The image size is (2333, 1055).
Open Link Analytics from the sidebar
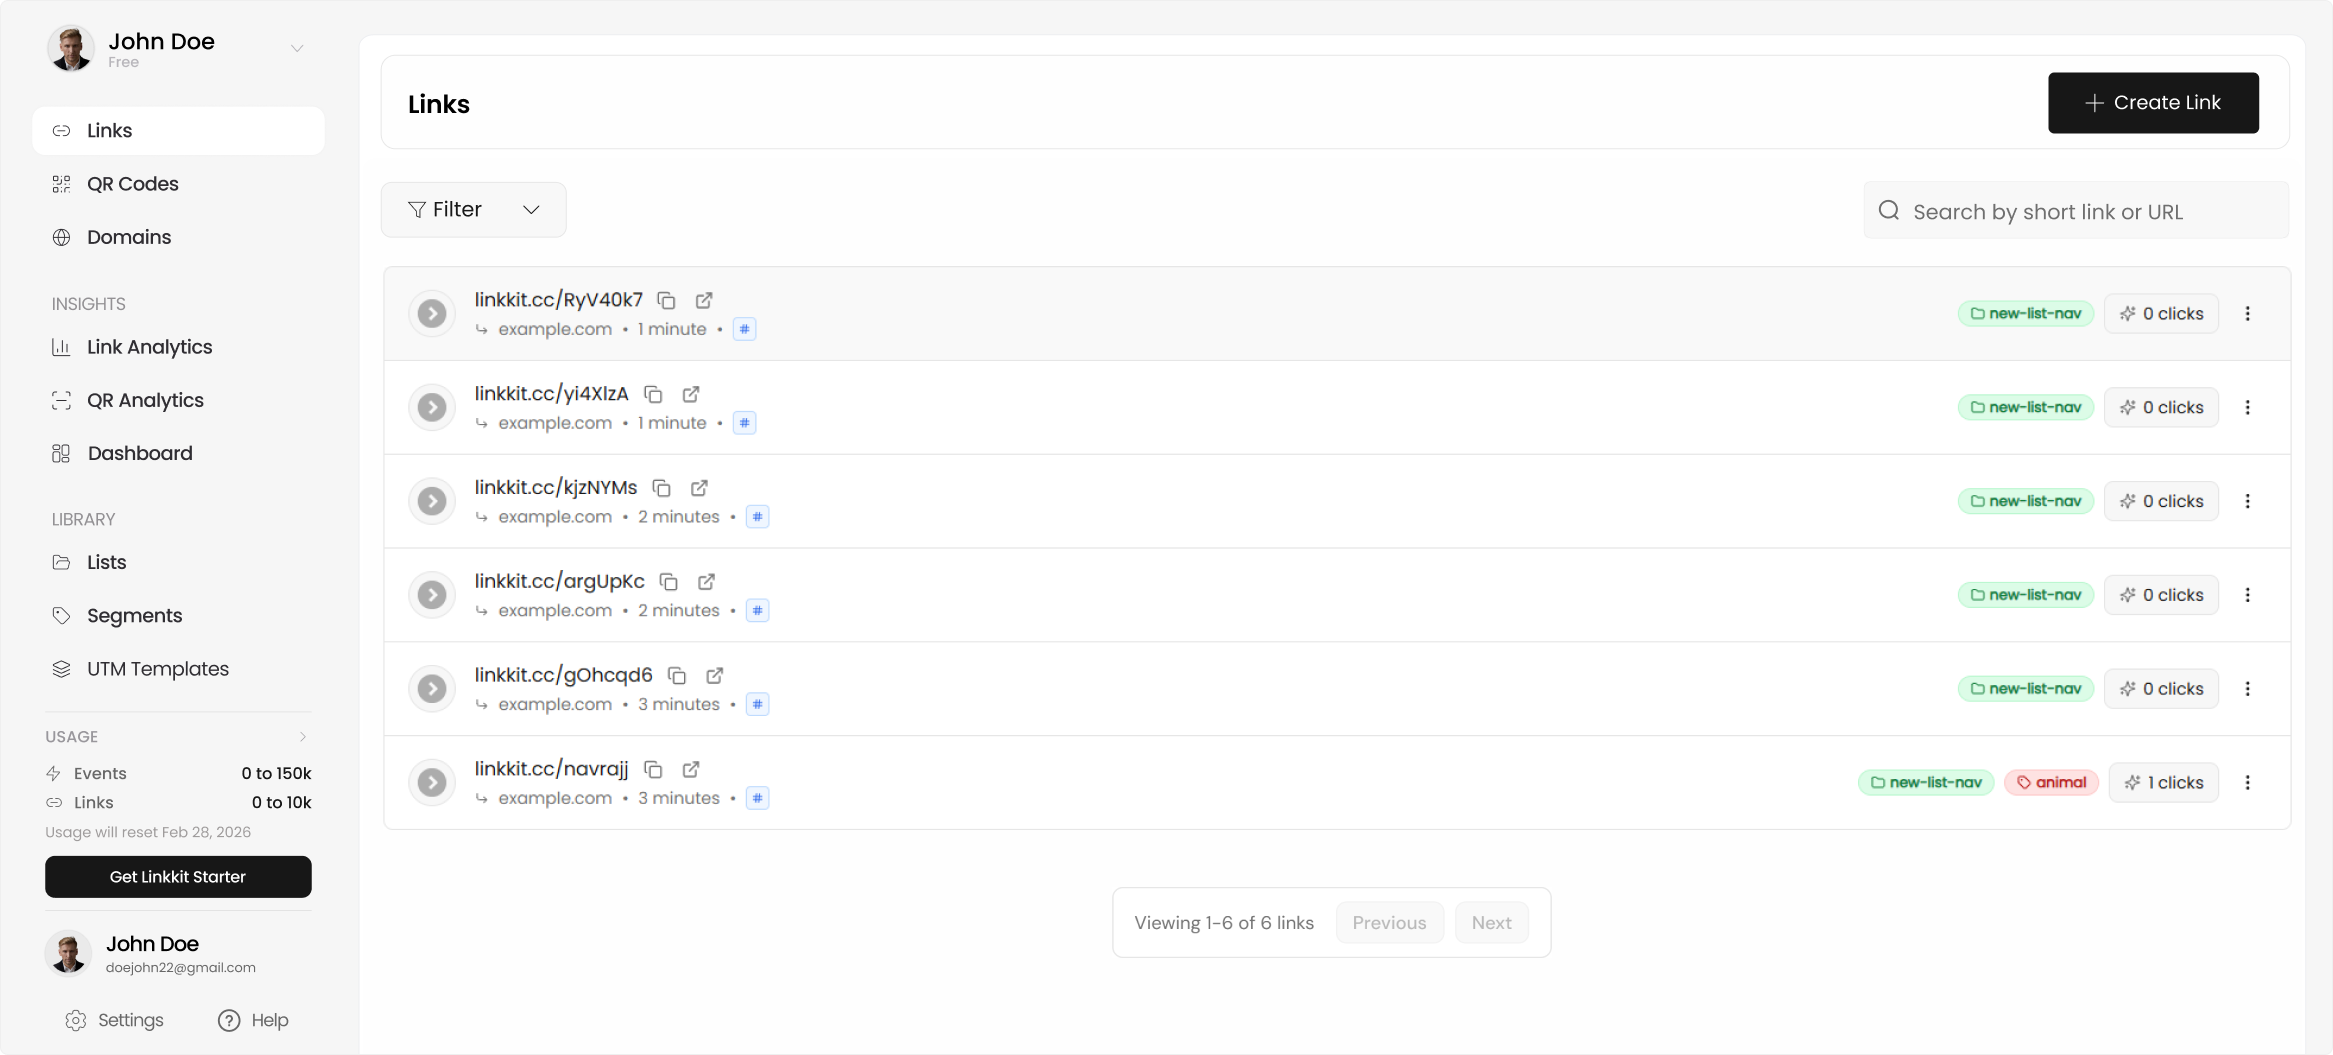click(x=148, y=346)
